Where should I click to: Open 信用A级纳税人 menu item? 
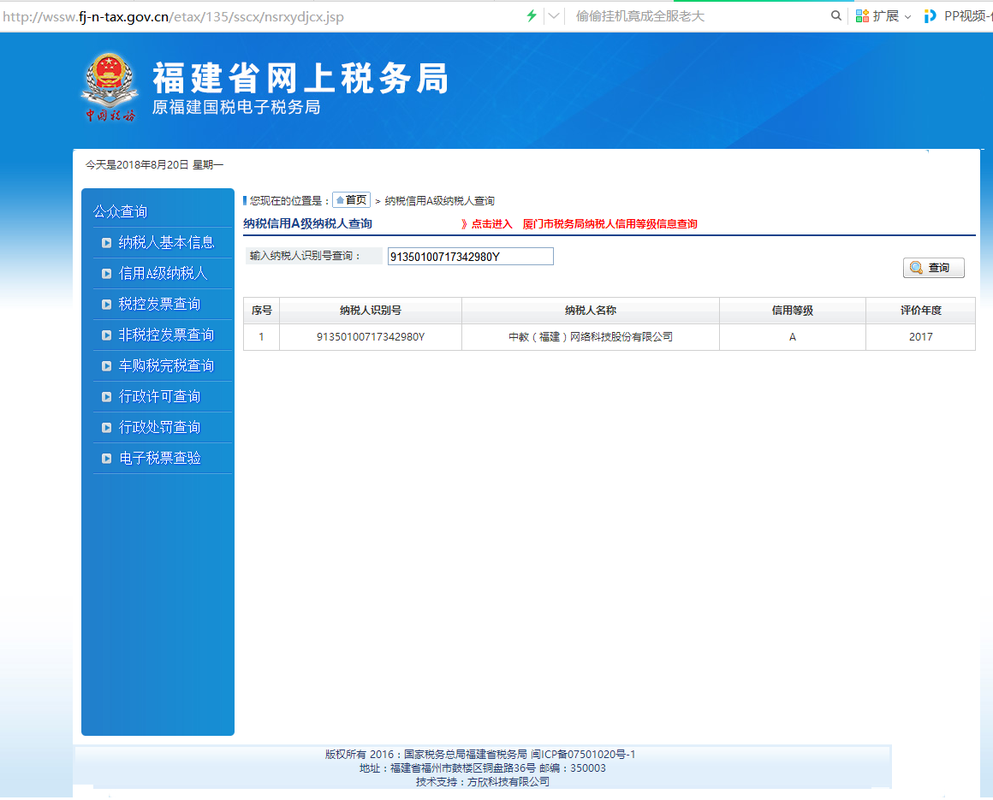click(x=163, y=274)
